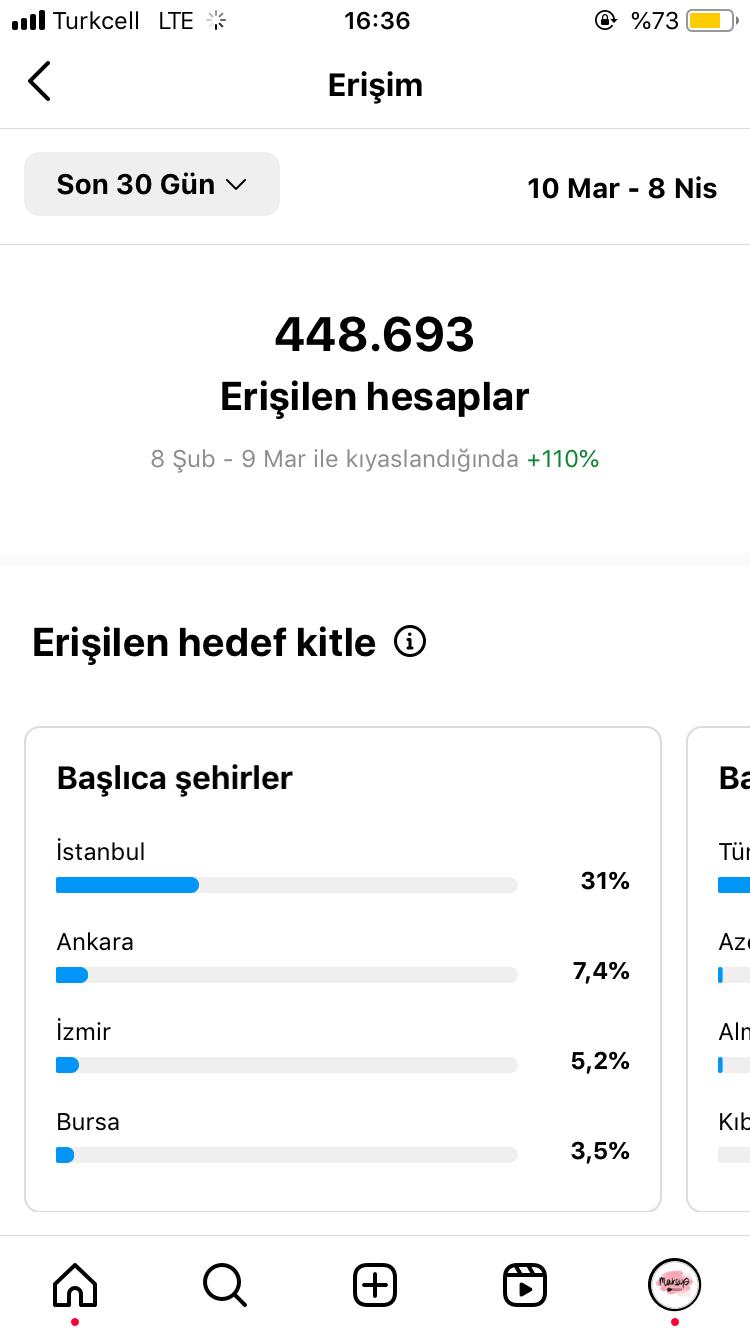Open the Reels icon
Viewport: 750px width, 1334px height.
coord(525,1284)
